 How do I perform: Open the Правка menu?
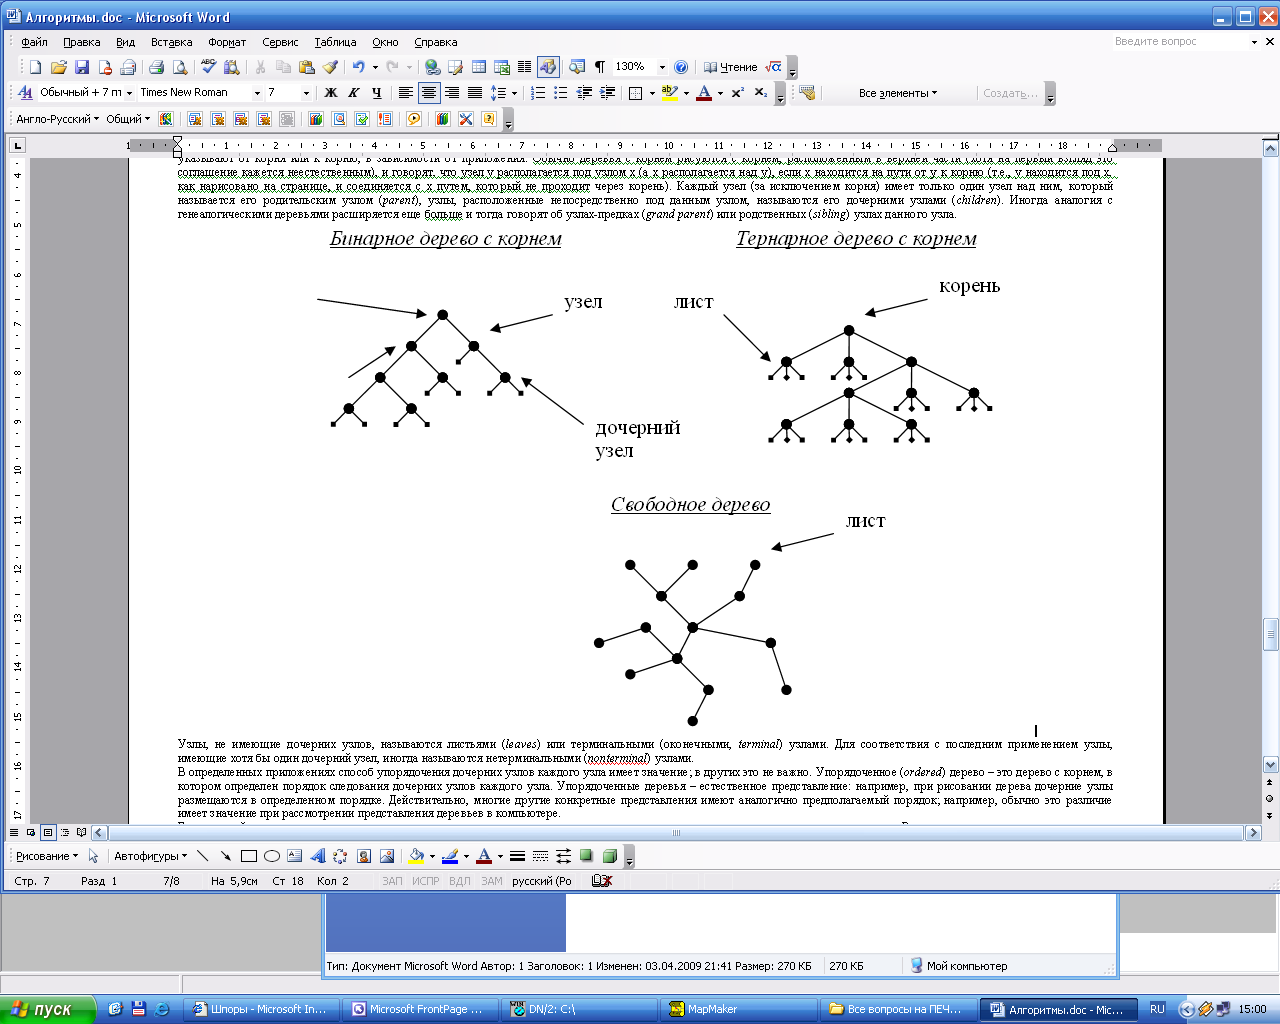(x=81, y=42)
